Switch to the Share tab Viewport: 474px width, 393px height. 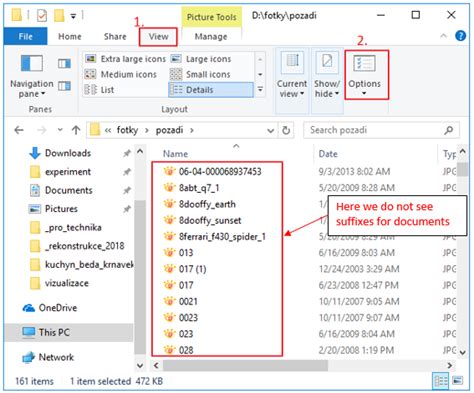point(115,36)
